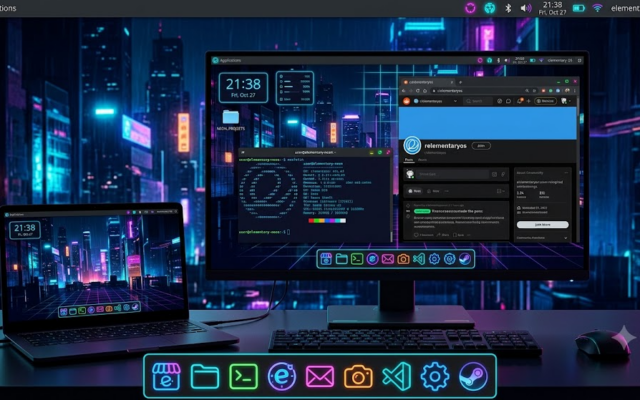Image resolution: width=640 pixels, height=400 pixels.
Task: Open top panel clock showing 21:38
Action: (x=552, y=8)
